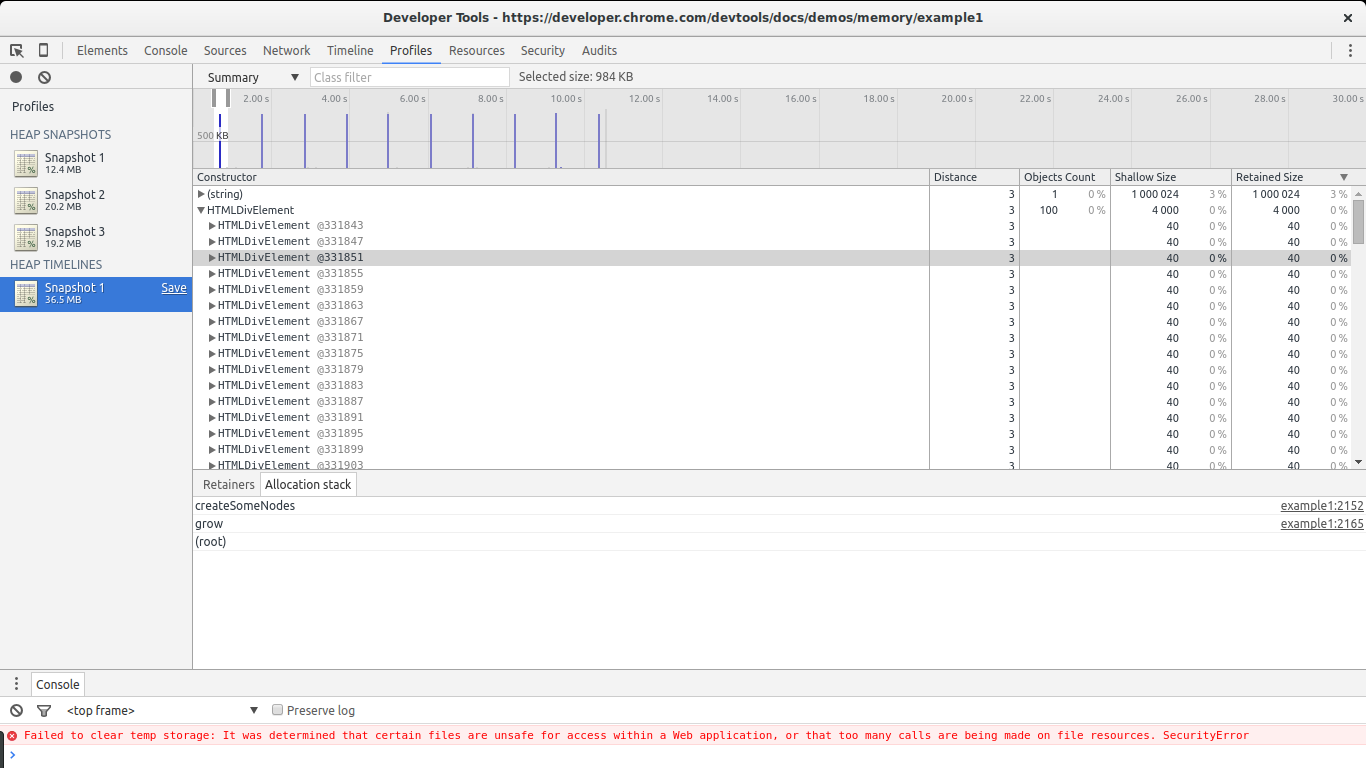Enable the Preserve log checkbox
Screen dimensions: 1366x768
[x=278, y=710]
